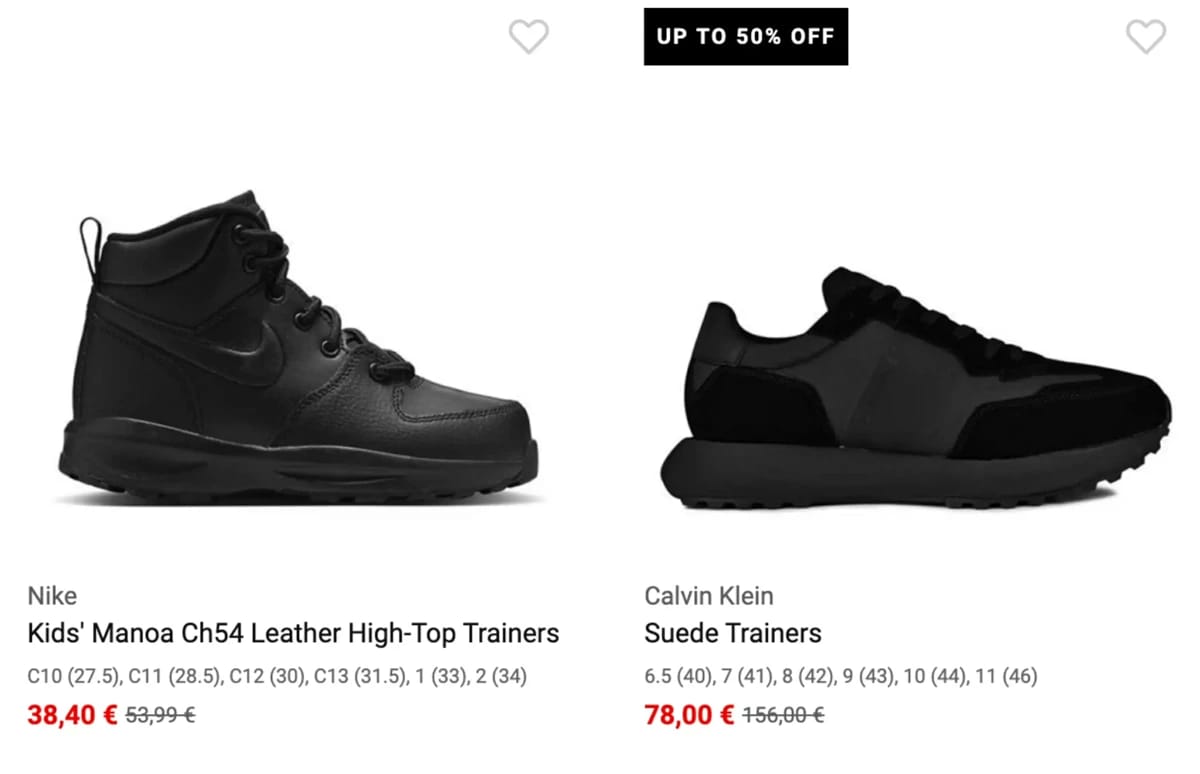The width and height of the screenshot is (1200, 774).
Task: Choose size 8 (42) on the Calvin Klein shoe
Action: (x=808, y=677)
